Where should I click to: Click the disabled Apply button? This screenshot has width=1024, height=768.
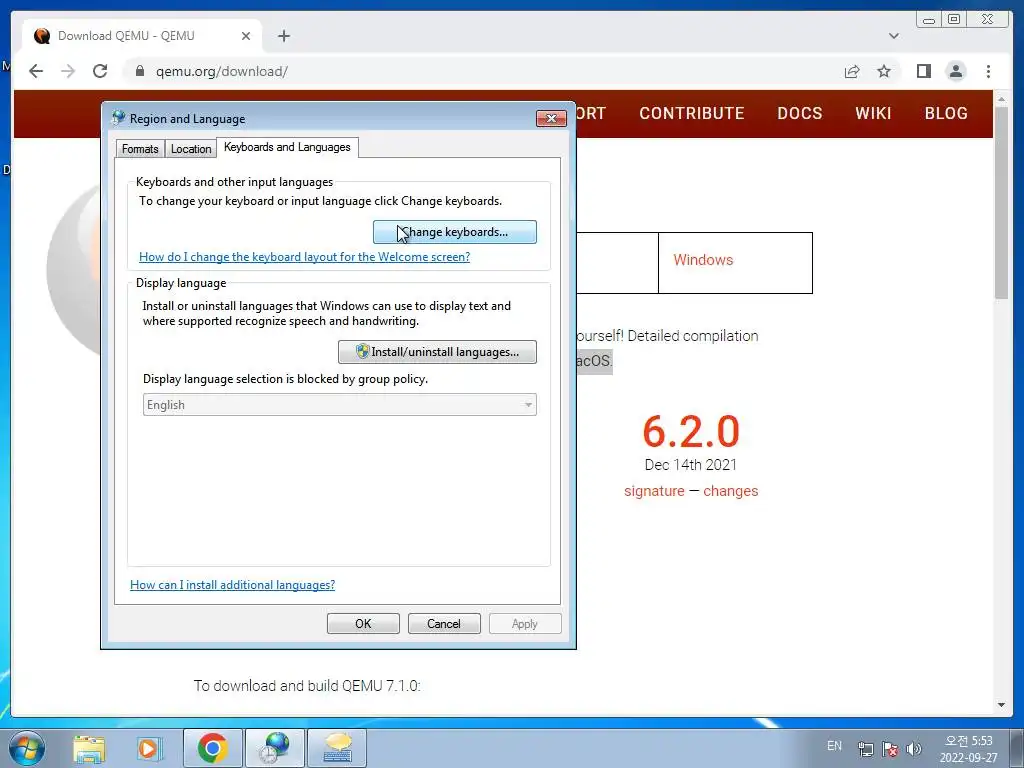[x=525, y=624]
